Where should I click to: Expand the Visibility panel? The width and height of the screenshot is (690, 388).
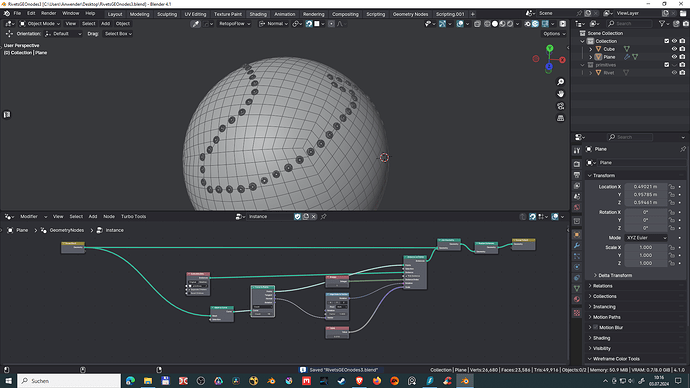click(602, 348)
